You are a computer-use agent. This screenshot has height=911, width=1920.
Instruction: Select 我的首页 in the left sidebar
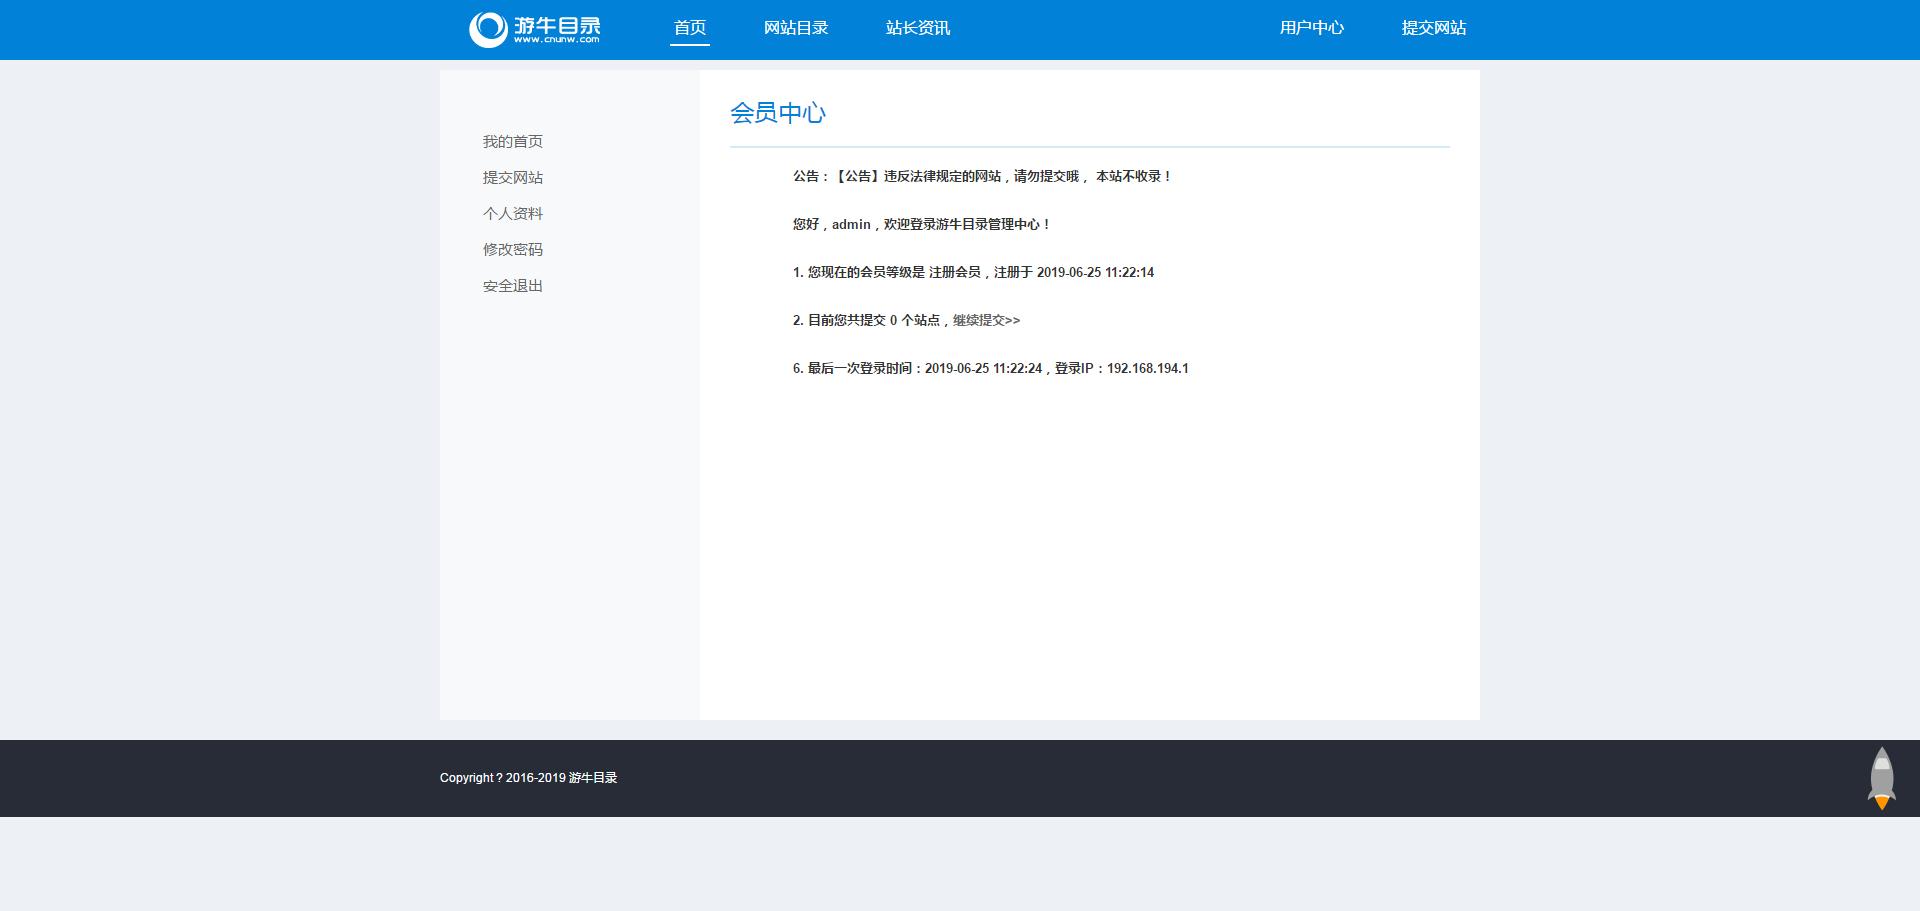[512, 142]
